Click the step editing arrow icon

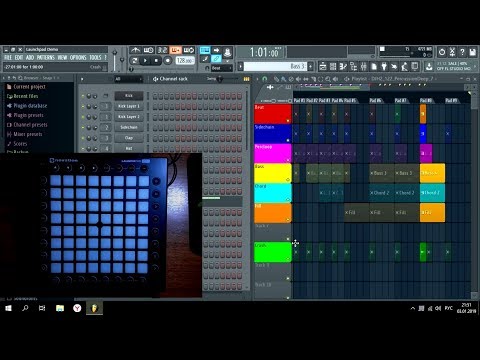216,50
